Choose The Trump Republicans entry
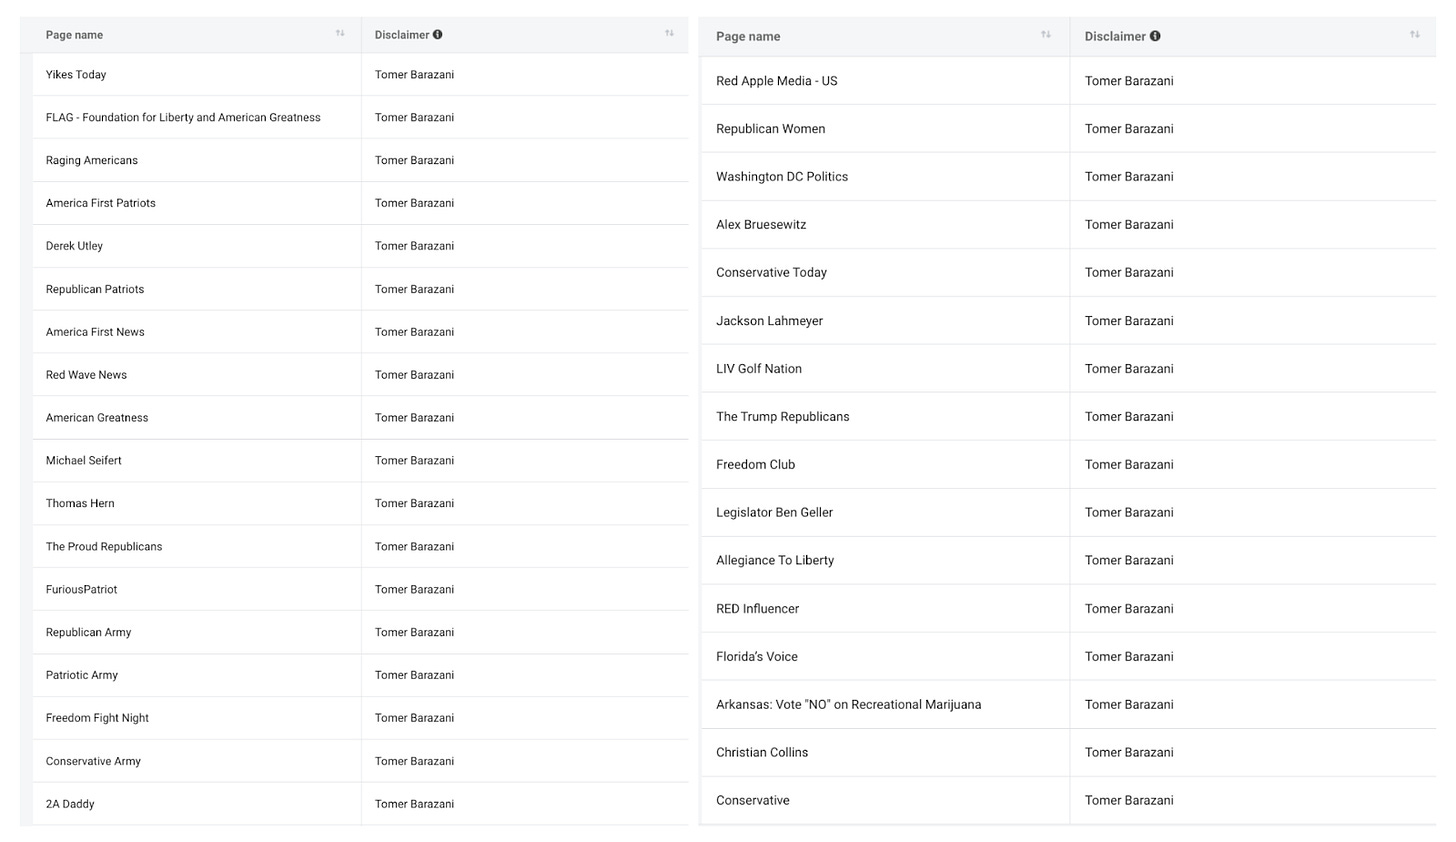The height and width of the screenshot is (842, 1456). pos(783,417)
